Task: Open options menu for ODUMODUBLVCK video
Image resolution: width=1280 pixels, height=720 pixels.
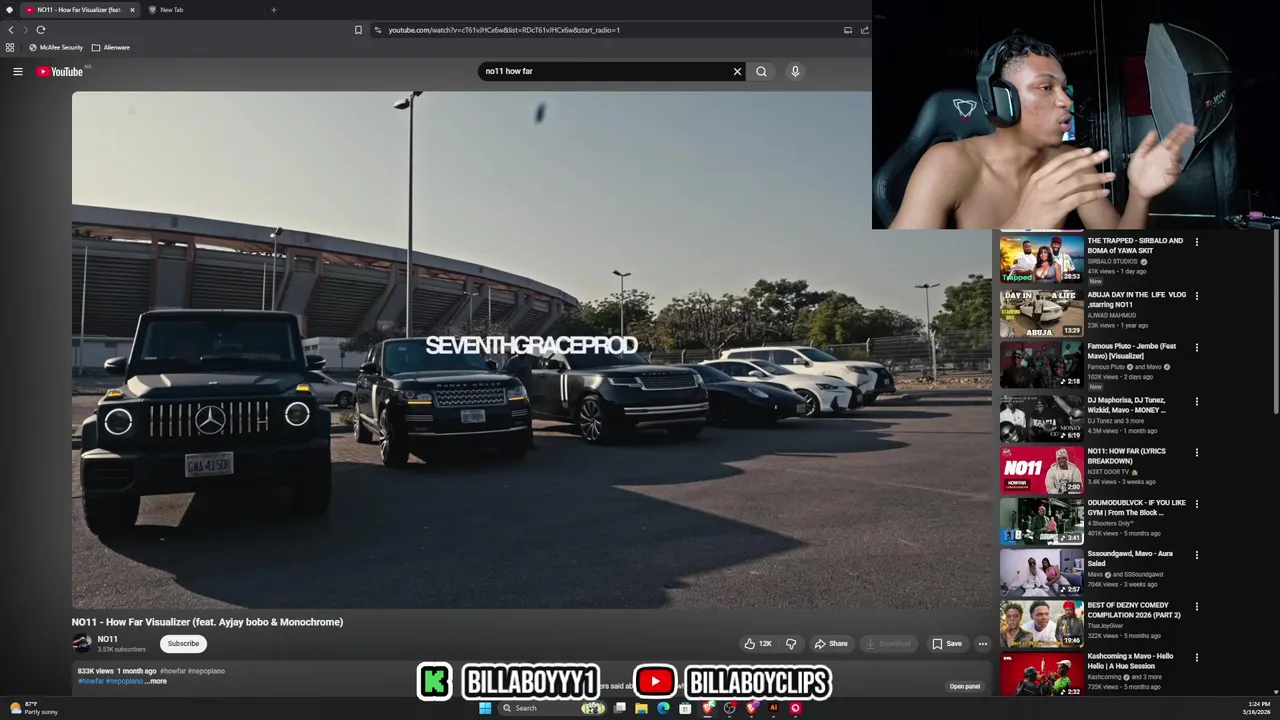Action: [x=1196, y=504]
